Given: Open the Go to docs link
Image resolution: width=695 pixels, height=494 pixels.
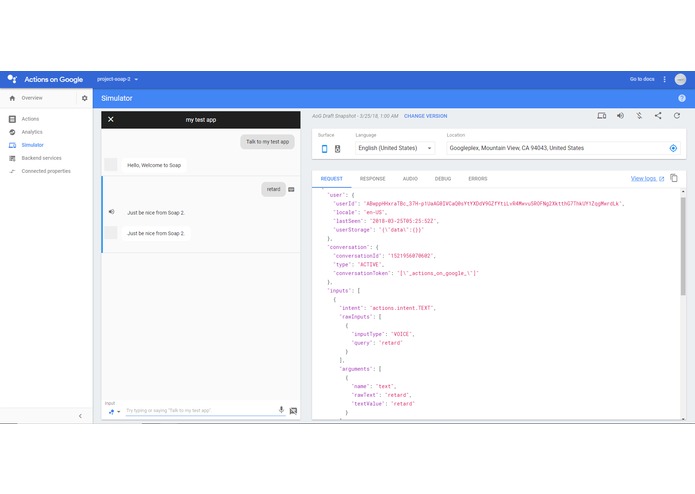Looking at the screenshot, I should [x=642, y=79].
